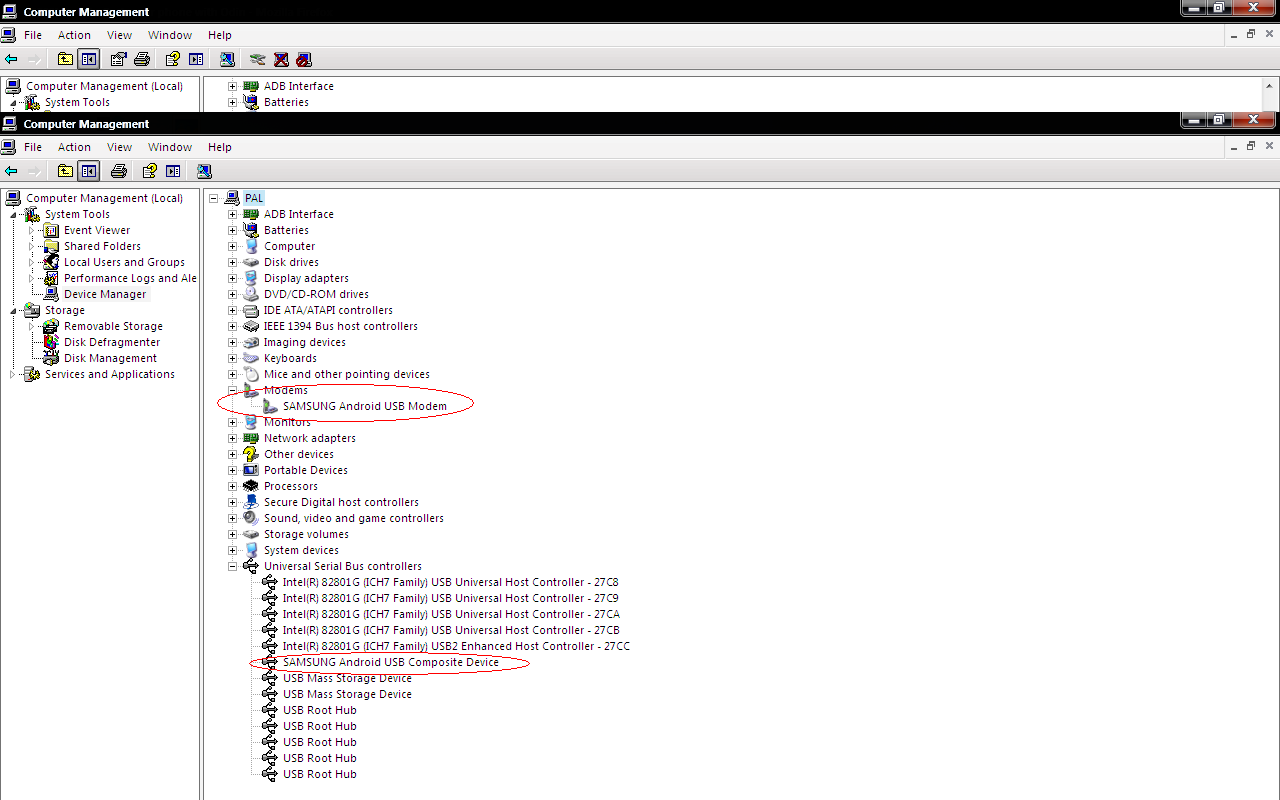Click scroll-up arrow in background window pane
Image resolution: width=1280 pixels, height=800 pixels.
1271,87
